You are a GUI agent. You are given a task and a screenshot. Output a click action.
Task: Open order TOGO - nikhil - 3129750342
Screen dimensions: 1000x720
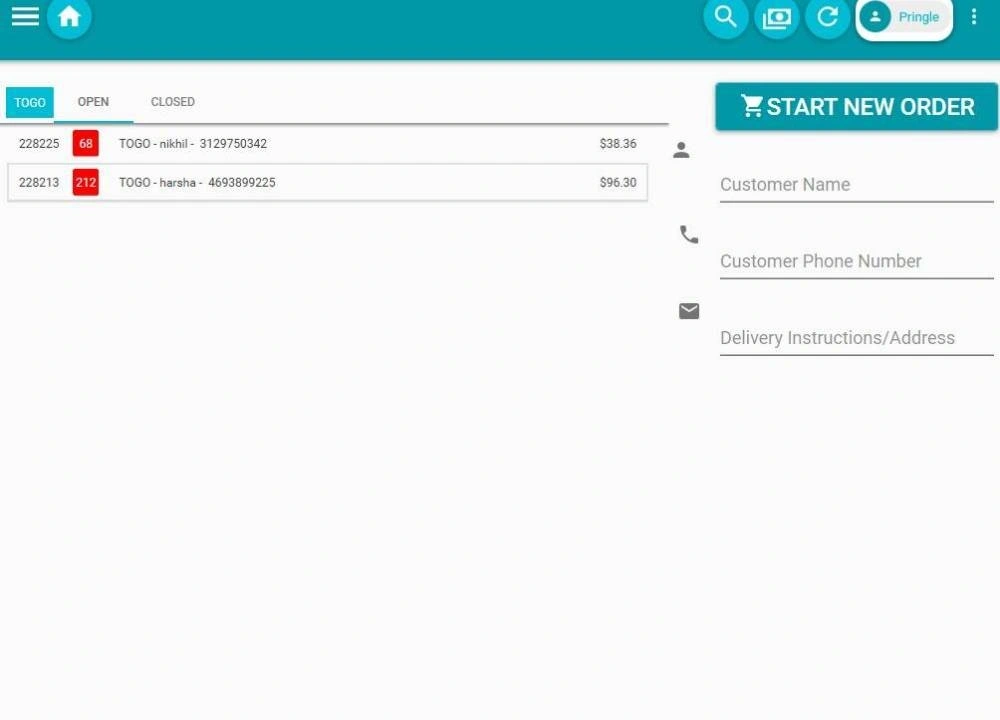click(327, 143)
